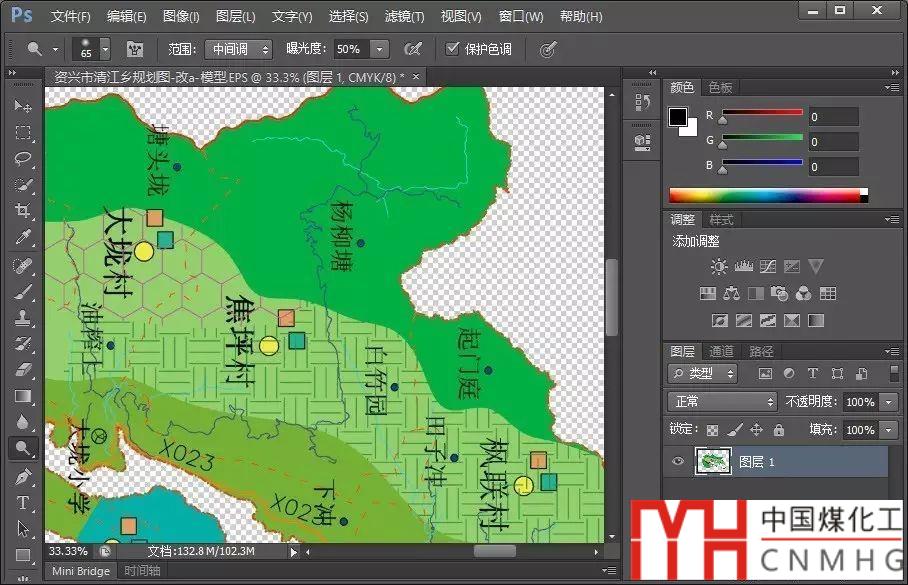Select the Crop tool
Image resolution: width=908 pixels, height=585 pixels.
22,211
